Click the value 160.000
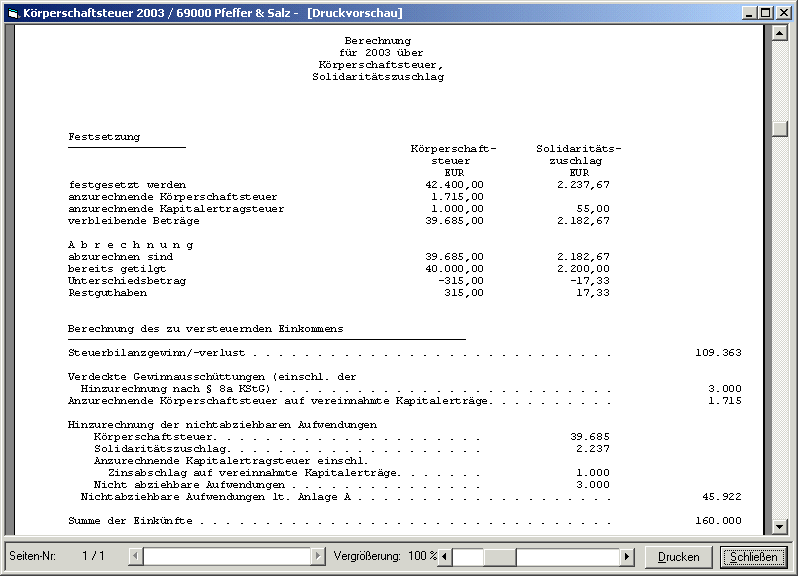Screen dimensions: 798x576 point(718,521)
